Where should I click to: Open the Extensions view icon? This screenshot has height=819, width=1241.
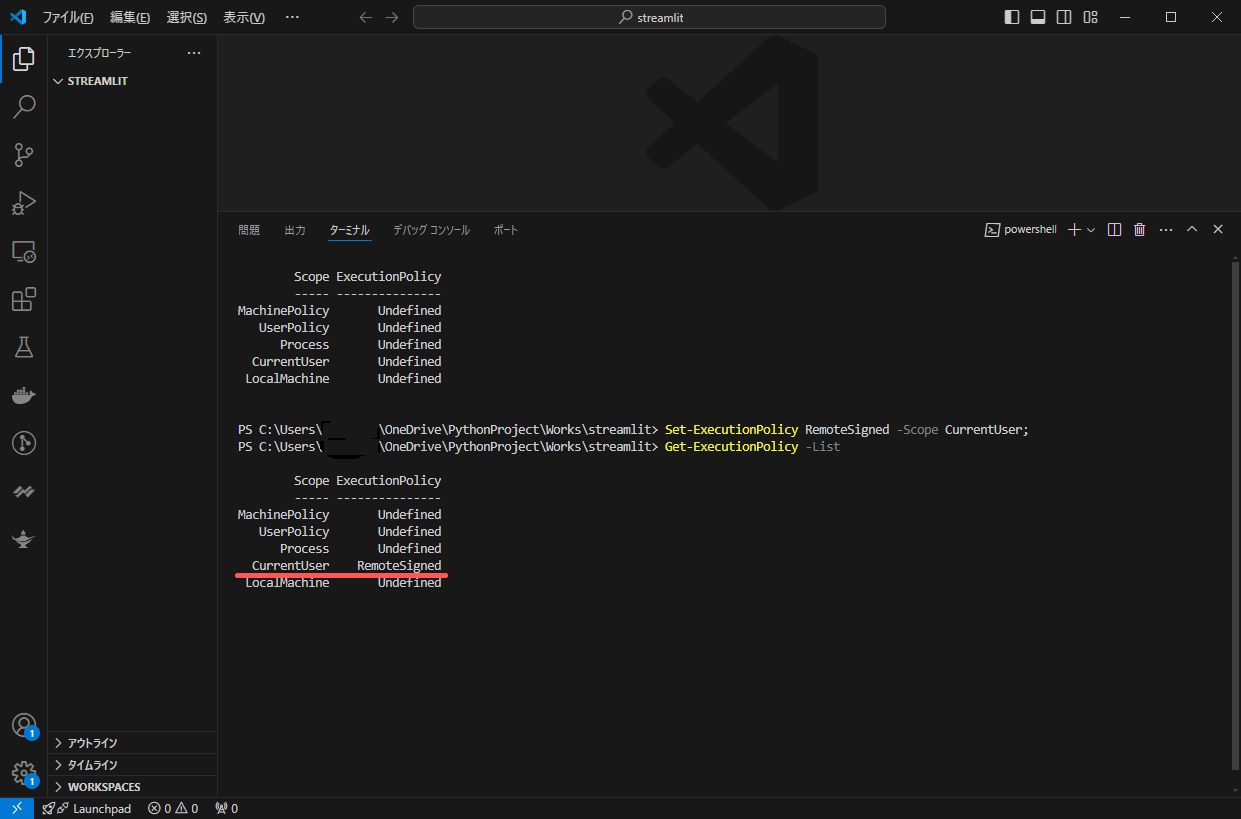pos(24,299)
